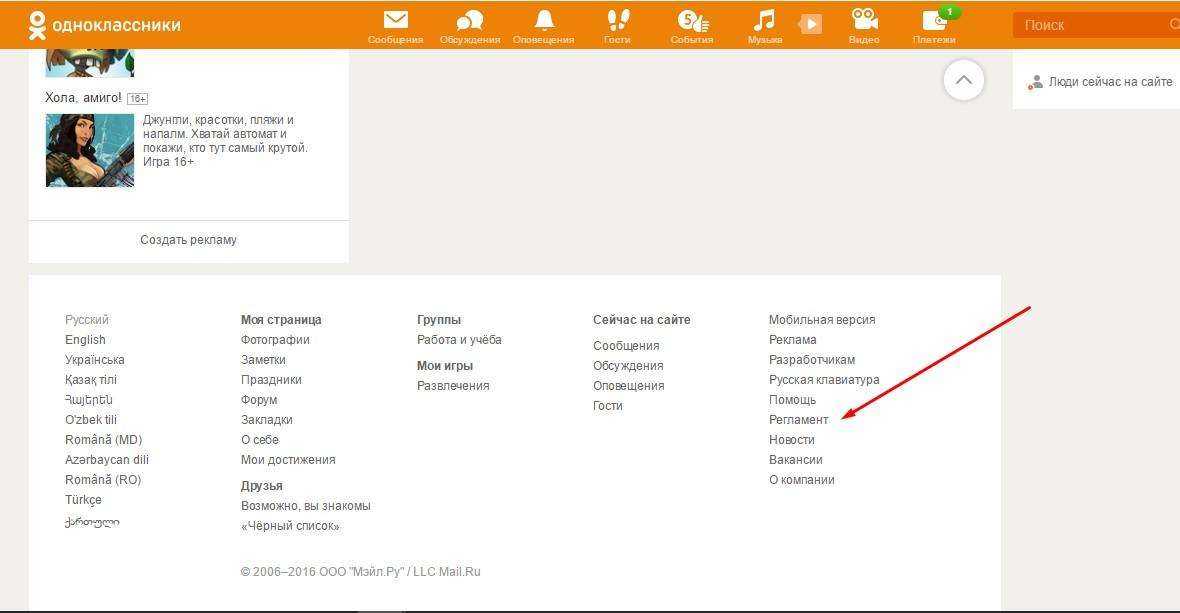
Task: Open Группы footer heading link
Action: coord(439,320)
